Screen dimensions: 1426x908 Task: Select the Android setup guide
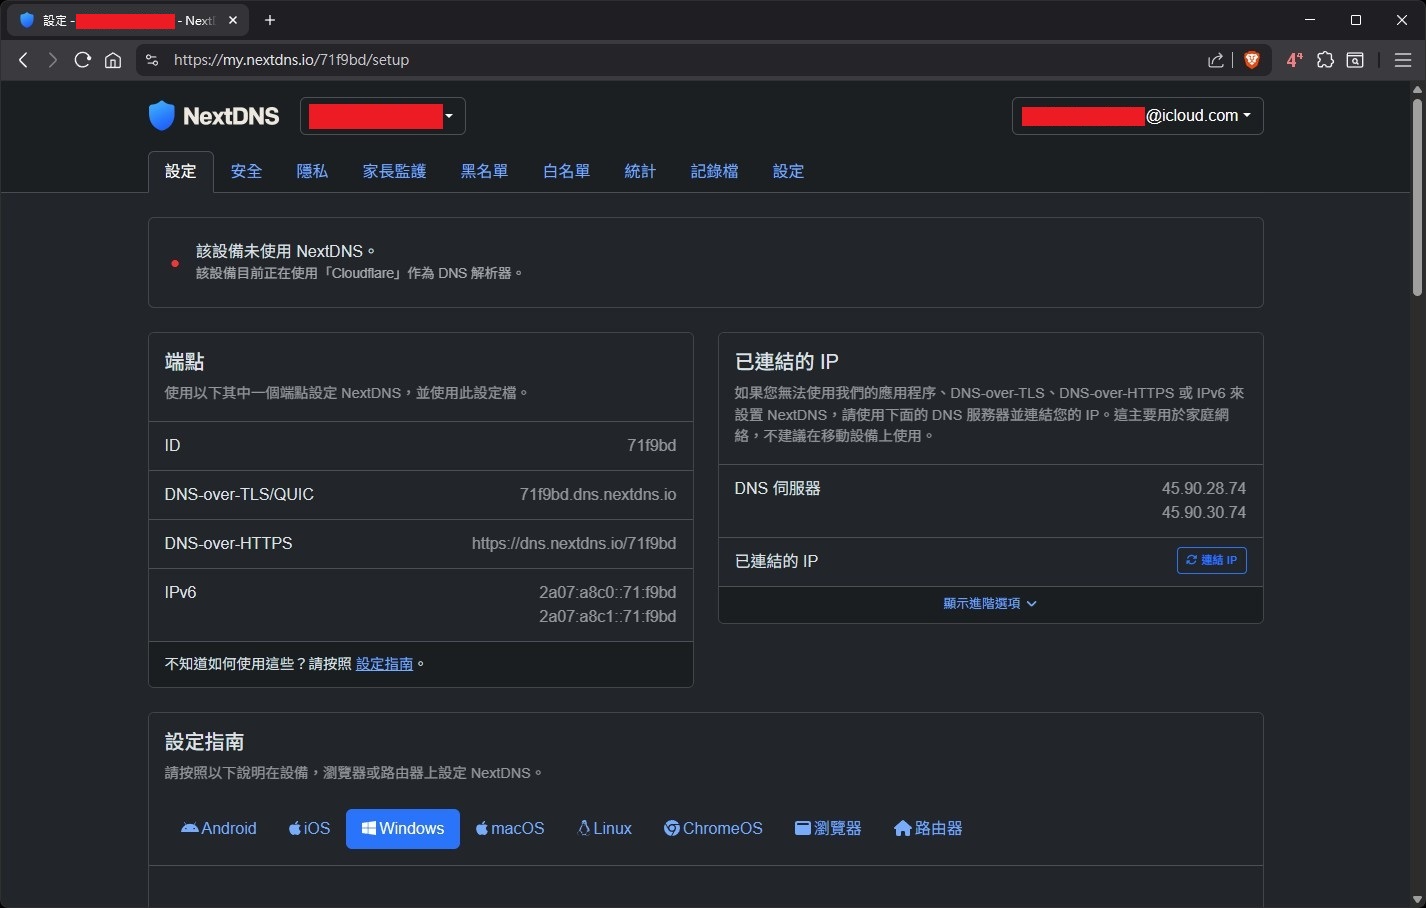click(x=219, y=828)
